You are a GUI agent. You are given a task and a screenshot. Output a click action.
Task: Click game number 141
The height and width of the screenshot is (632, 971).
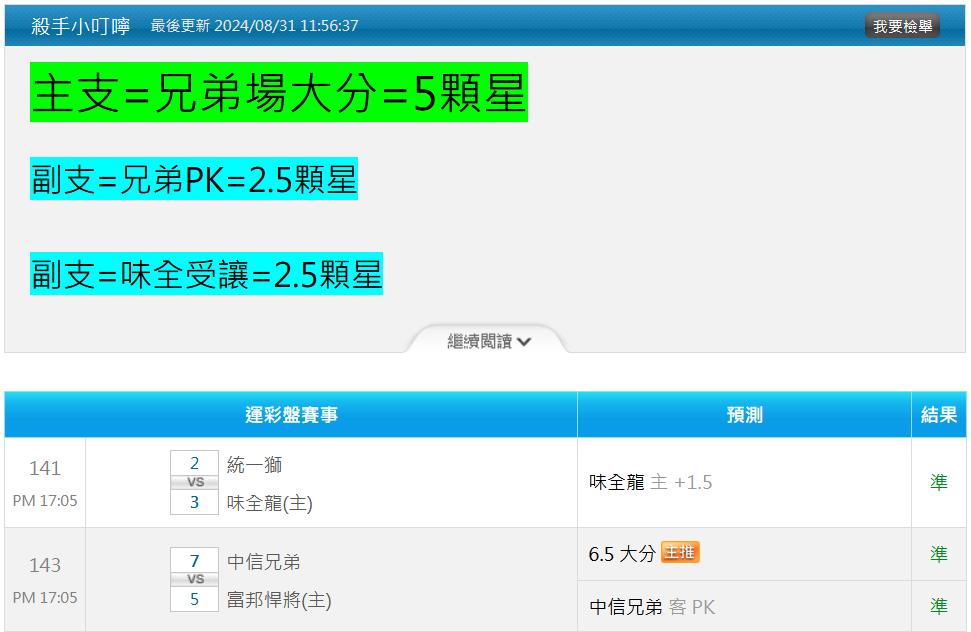click(x=45, y=468)
